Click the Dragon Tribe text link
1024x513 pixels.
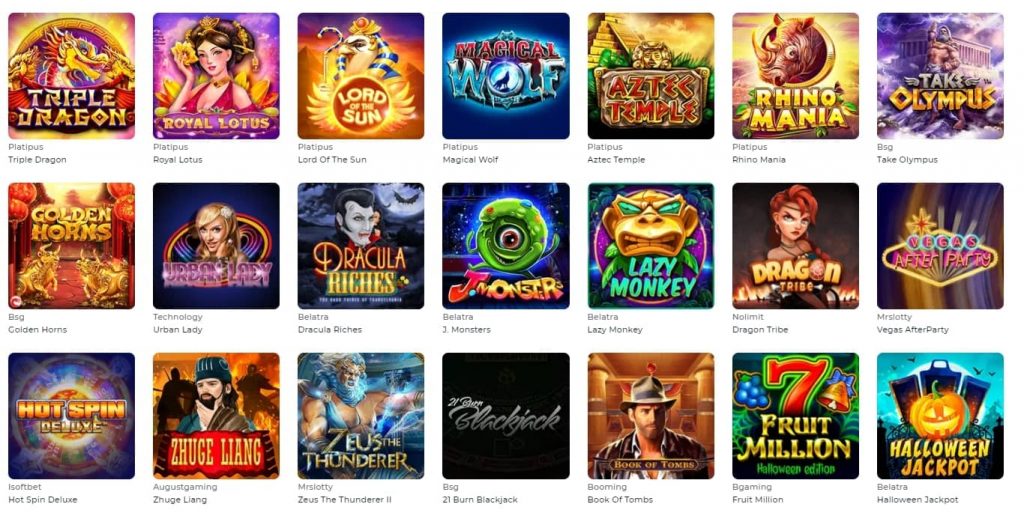coord(760,330)
